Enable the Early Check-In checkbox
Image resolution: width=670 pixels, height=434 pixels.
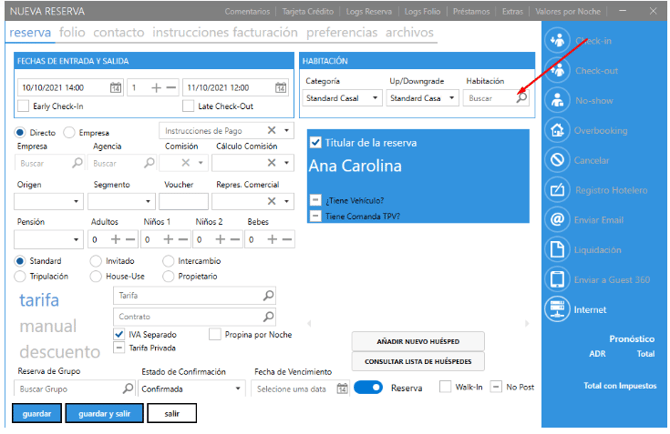pyautogui.click(x=24, y=106)
